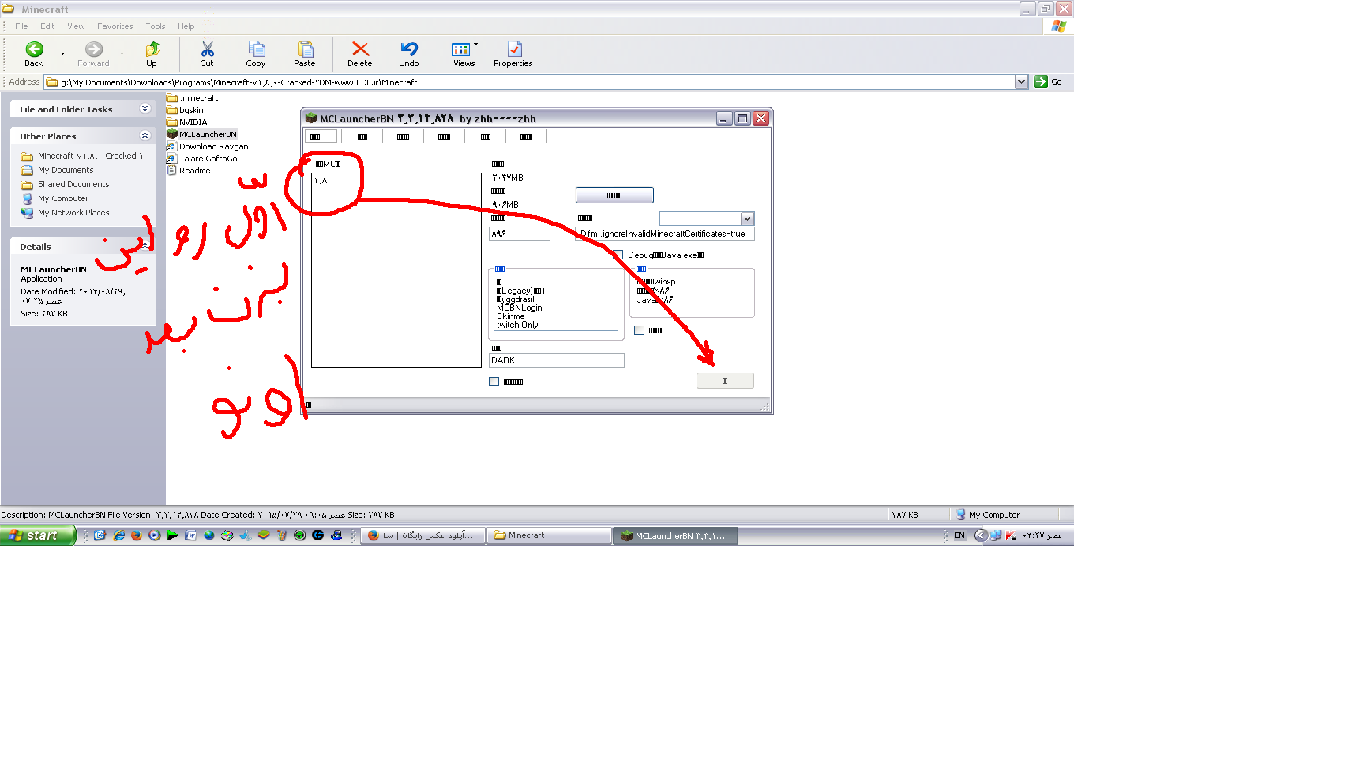1360x768 pixels.
Task: Open Properties from the Explorer toolbar
Action: [513, 54]
